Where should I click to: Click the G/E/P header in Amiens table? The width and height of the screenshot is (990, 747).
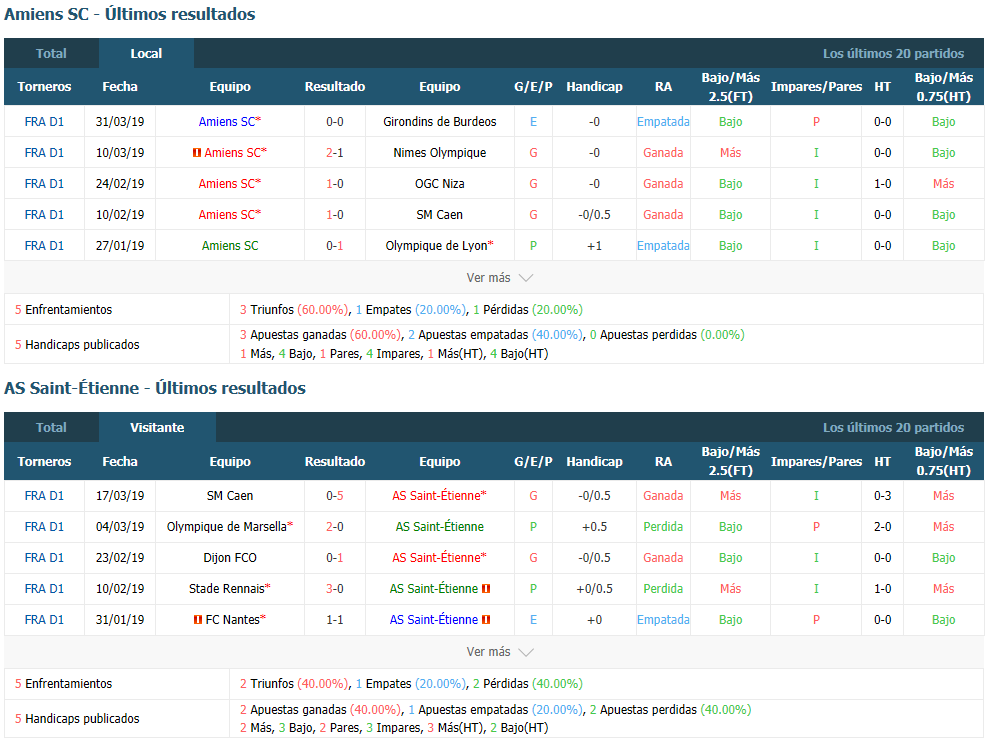[x=533, y=87]
